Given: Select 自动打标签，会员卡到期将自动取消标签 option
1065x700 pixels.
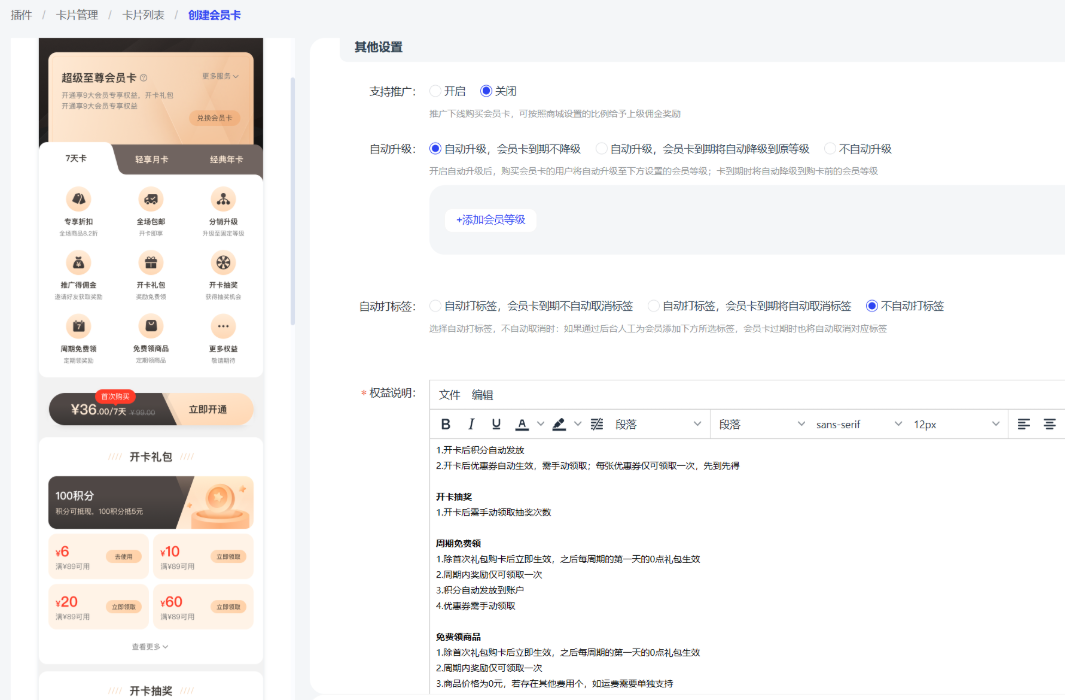Looking at the screenshot, I should click(x=655, y=306).
